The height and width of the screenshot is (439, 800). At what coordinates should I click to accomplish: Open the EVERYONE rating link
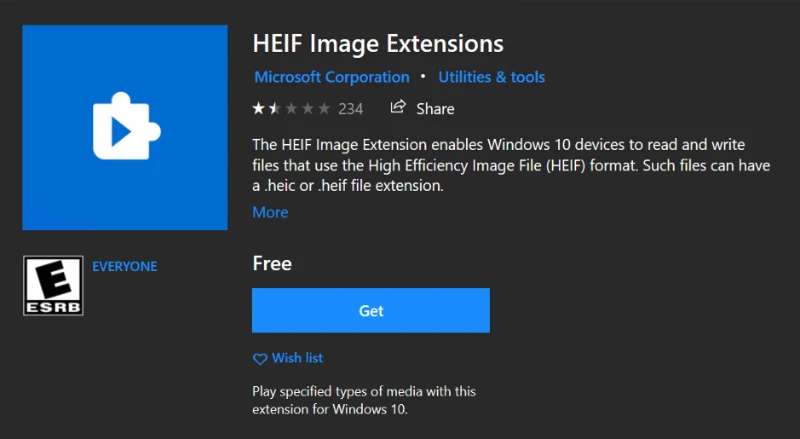[x=124, y=266]
